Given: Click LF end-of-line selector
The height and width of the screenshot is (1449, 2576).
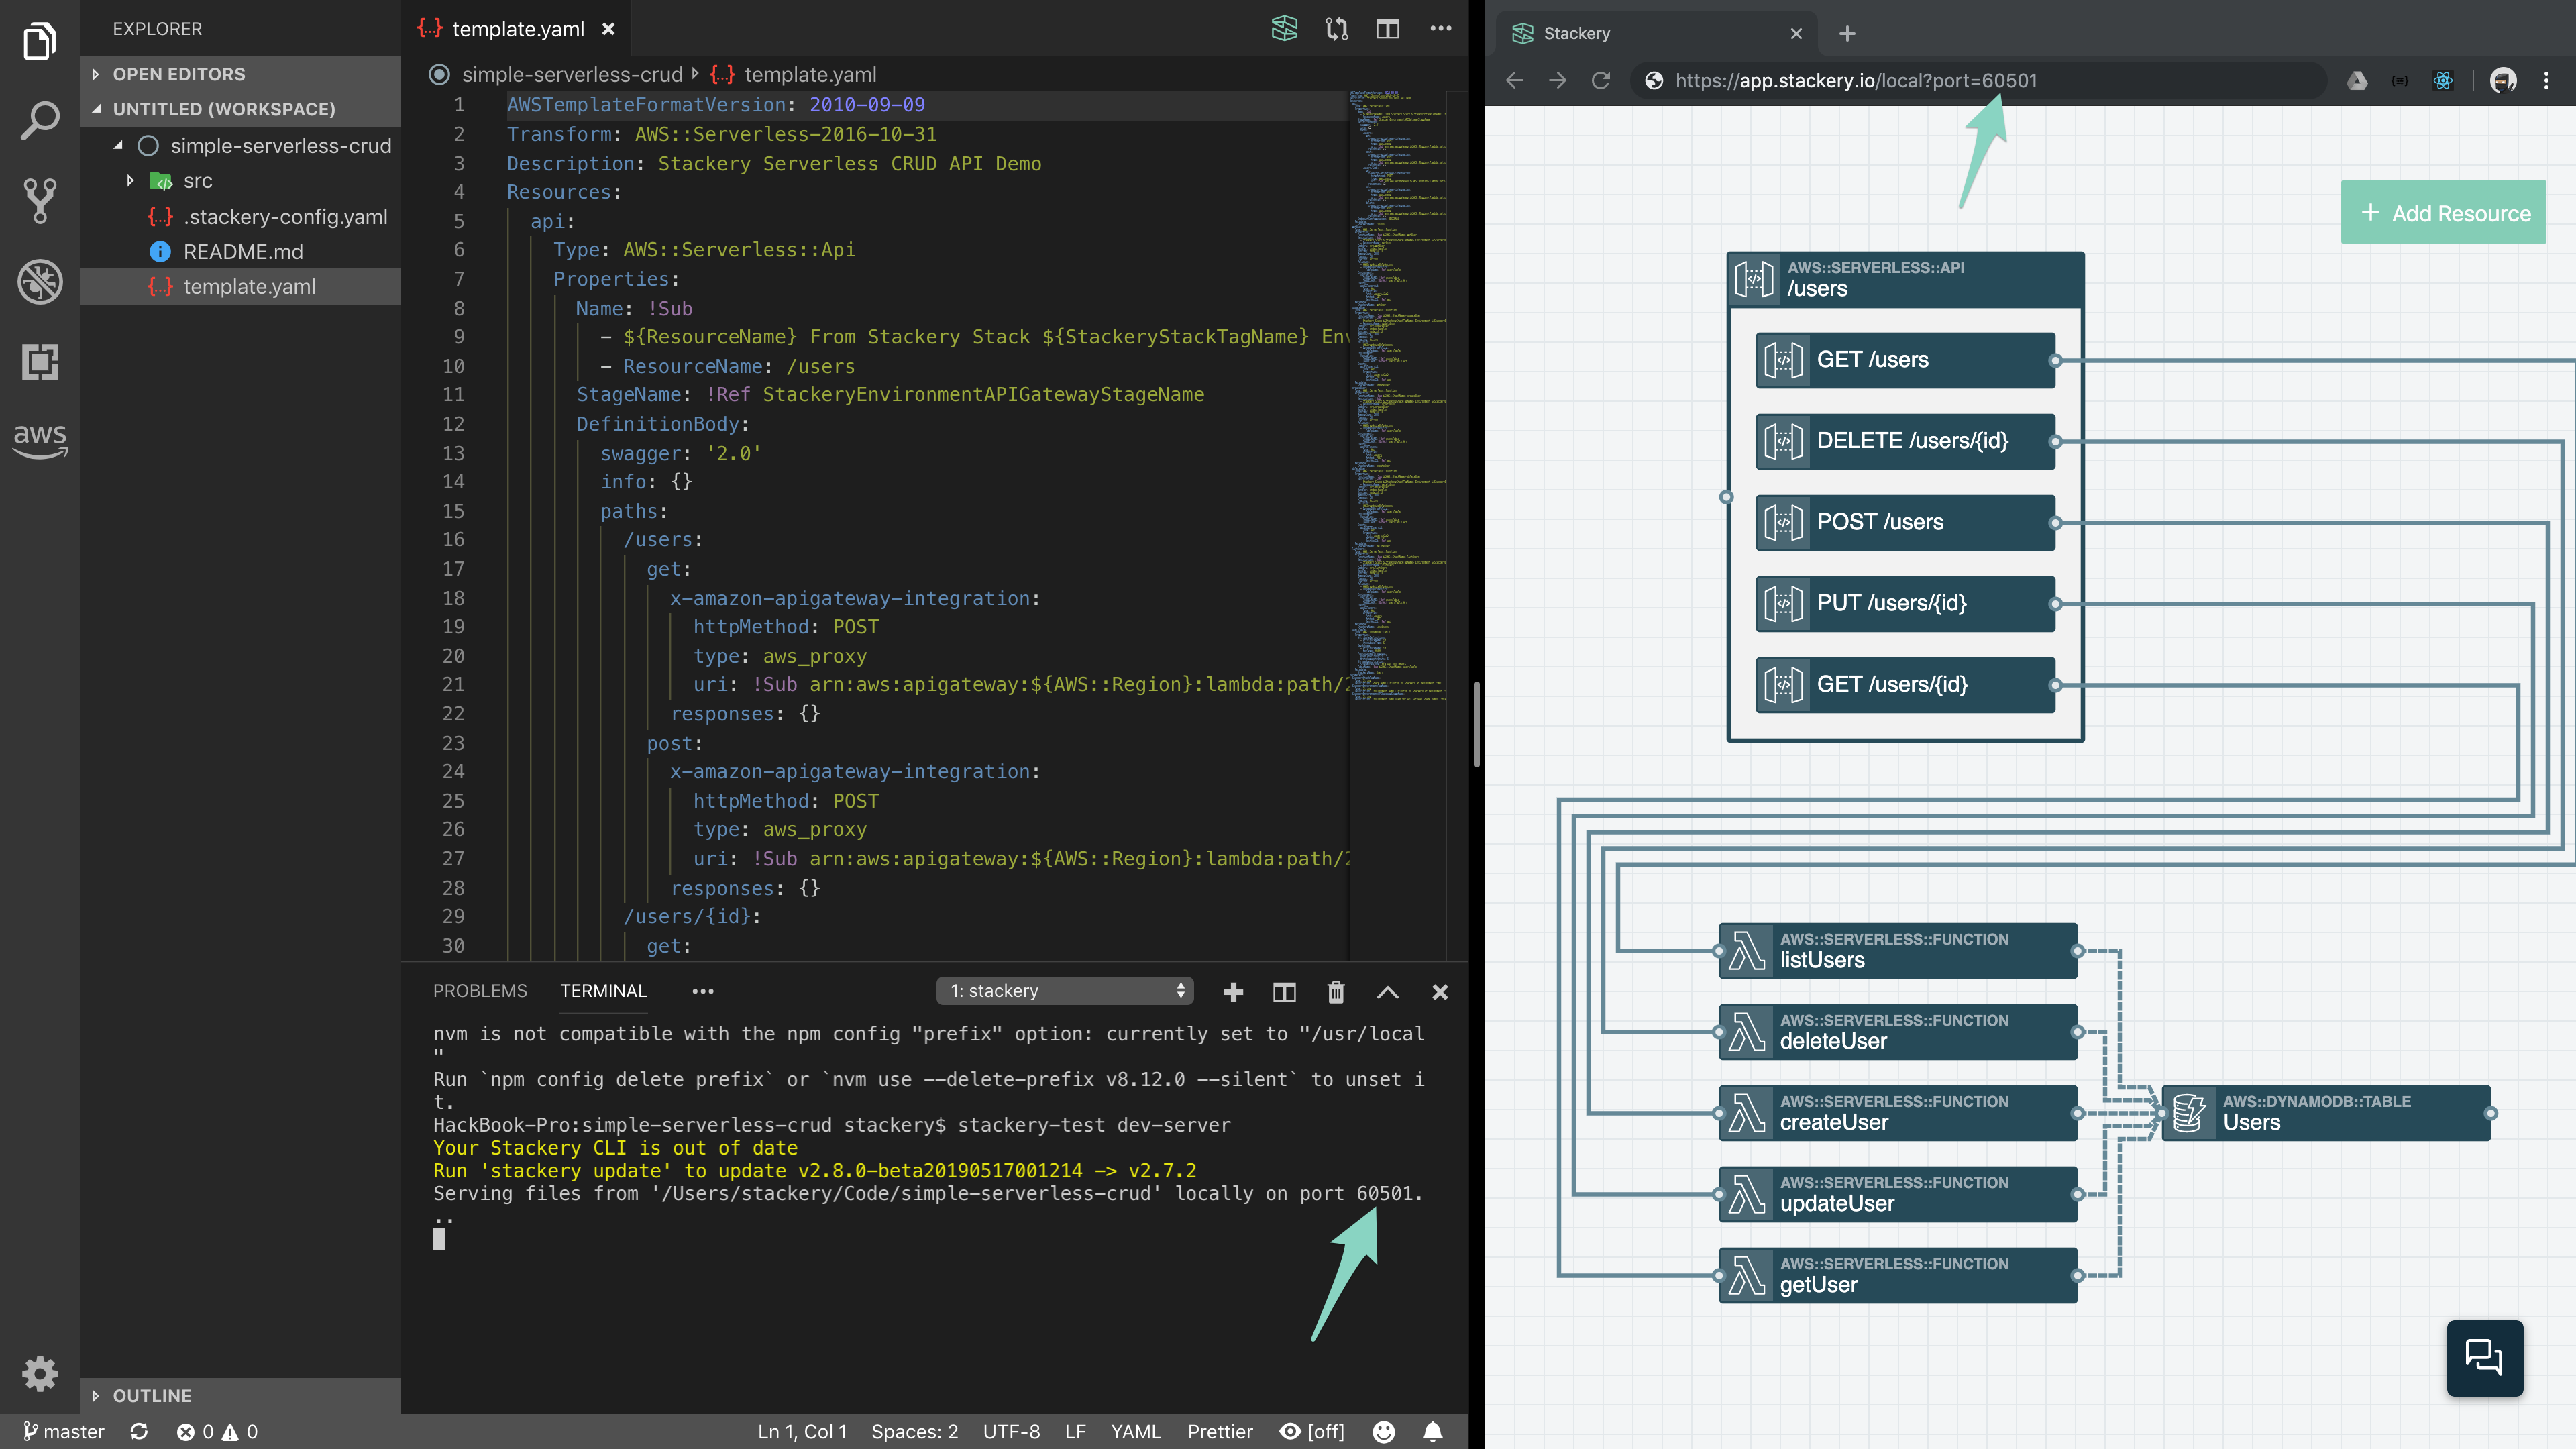Looking at the screenshot, I should pyautogui.click(x=1075, y=1431).
